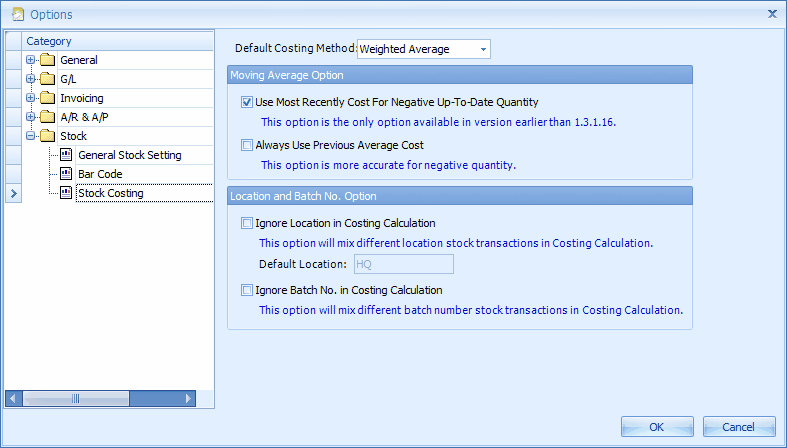
Task: Expand the General tree node
Action: [31, 60]
